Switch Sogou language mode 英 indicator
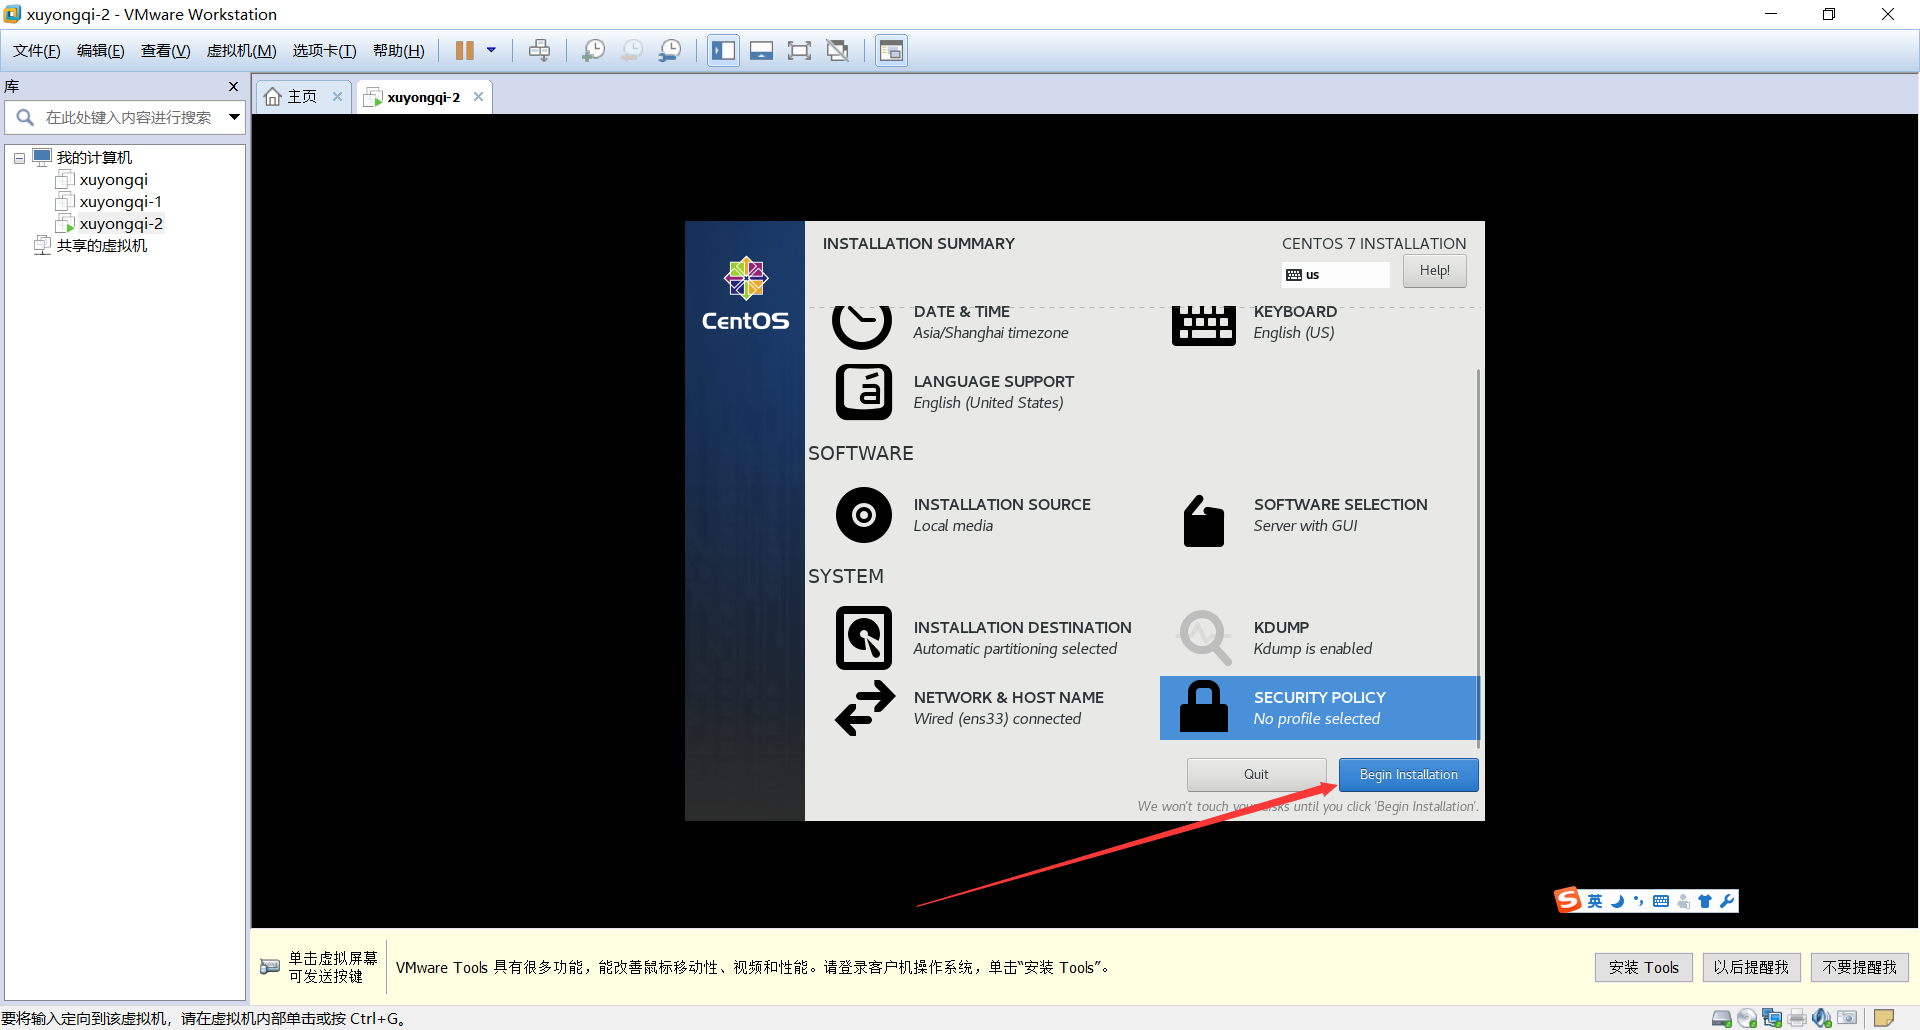The width and height of the screenshot is (1920, 1030). (1595, 901)
